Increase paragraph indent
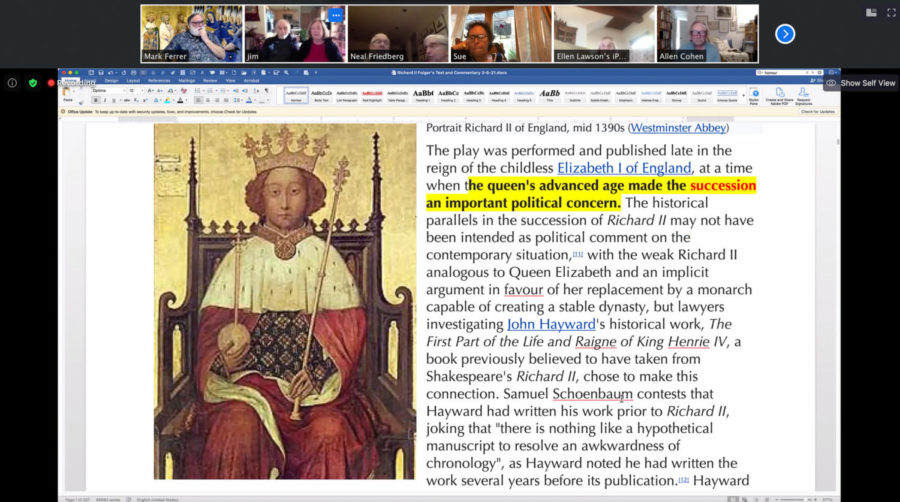The width and height of the screenshot is (900, 502). pyautogui.click(x=245, y=91)
